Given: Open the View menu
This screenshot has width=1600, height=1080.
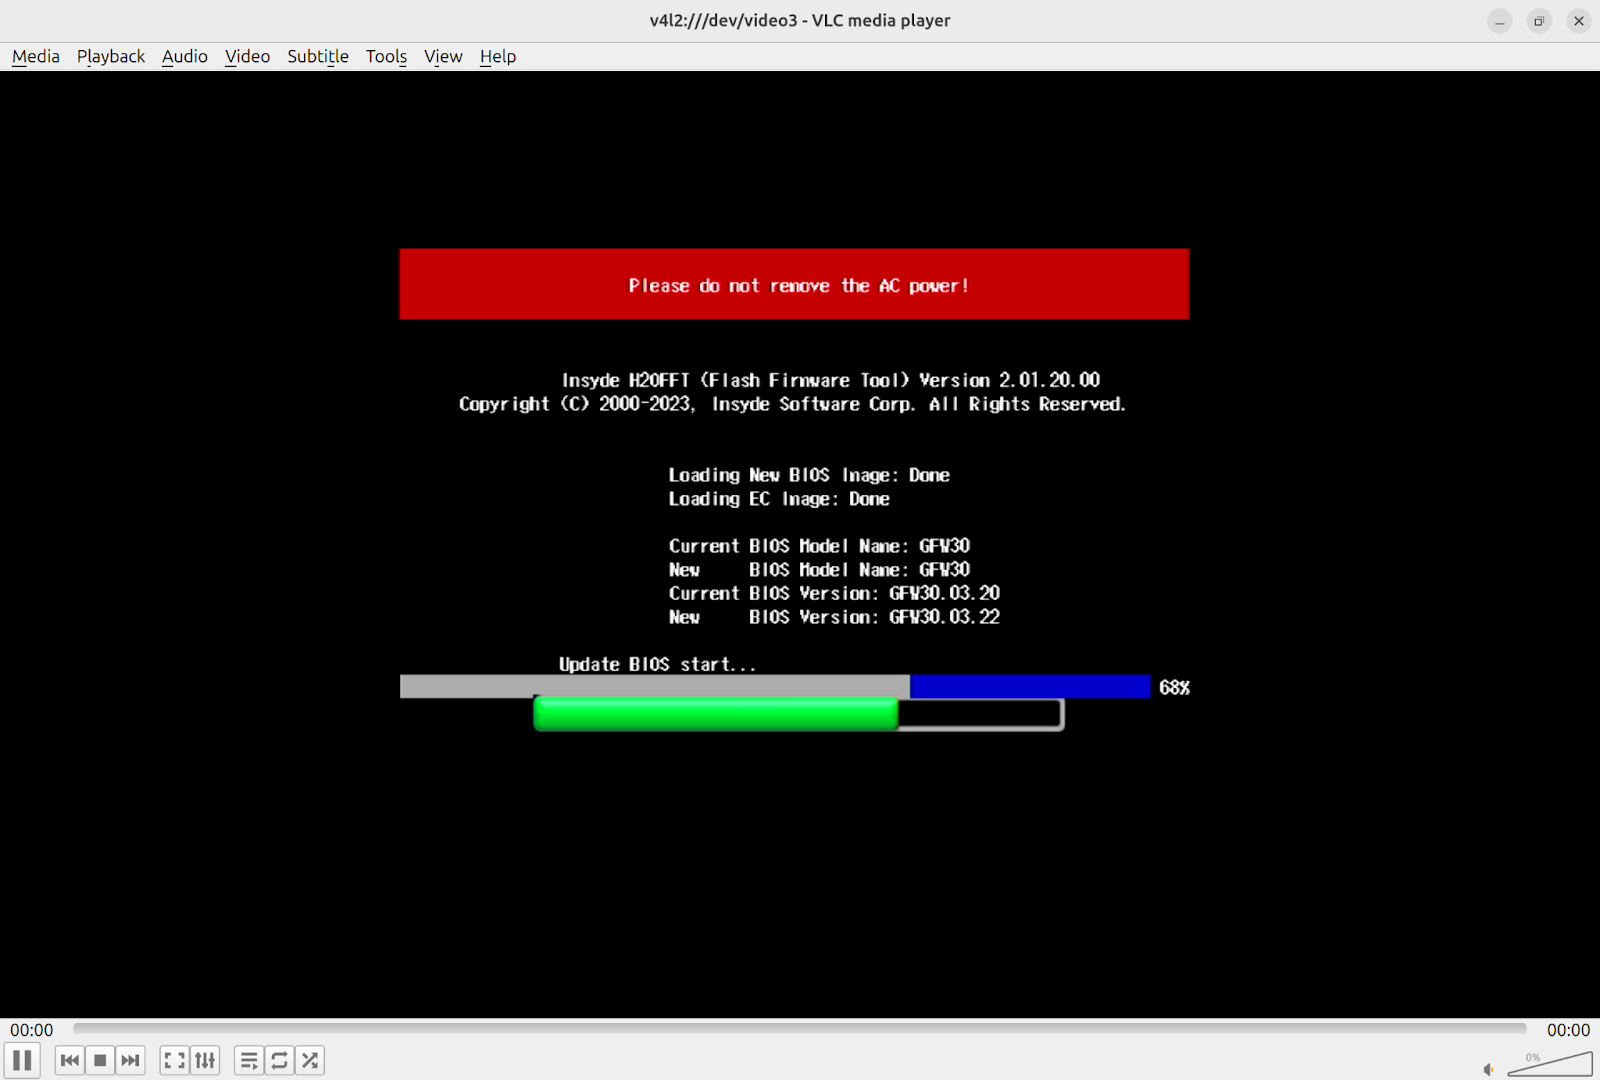Looking at the screenshot, I should 443,56.
